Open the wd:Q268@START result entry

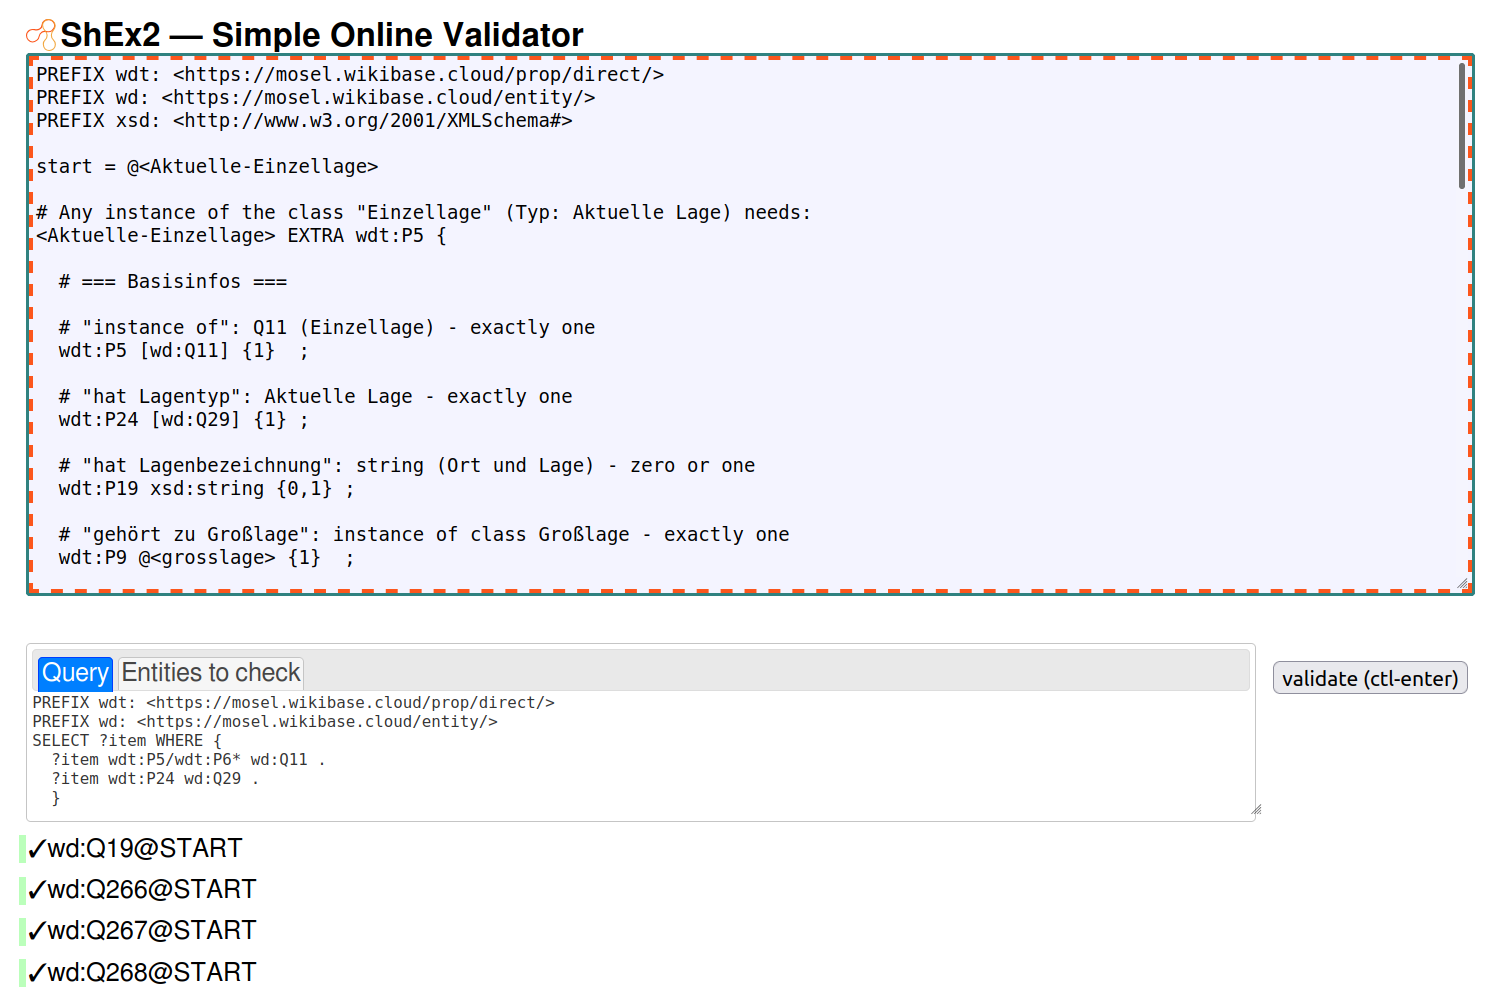click(152, 973)
